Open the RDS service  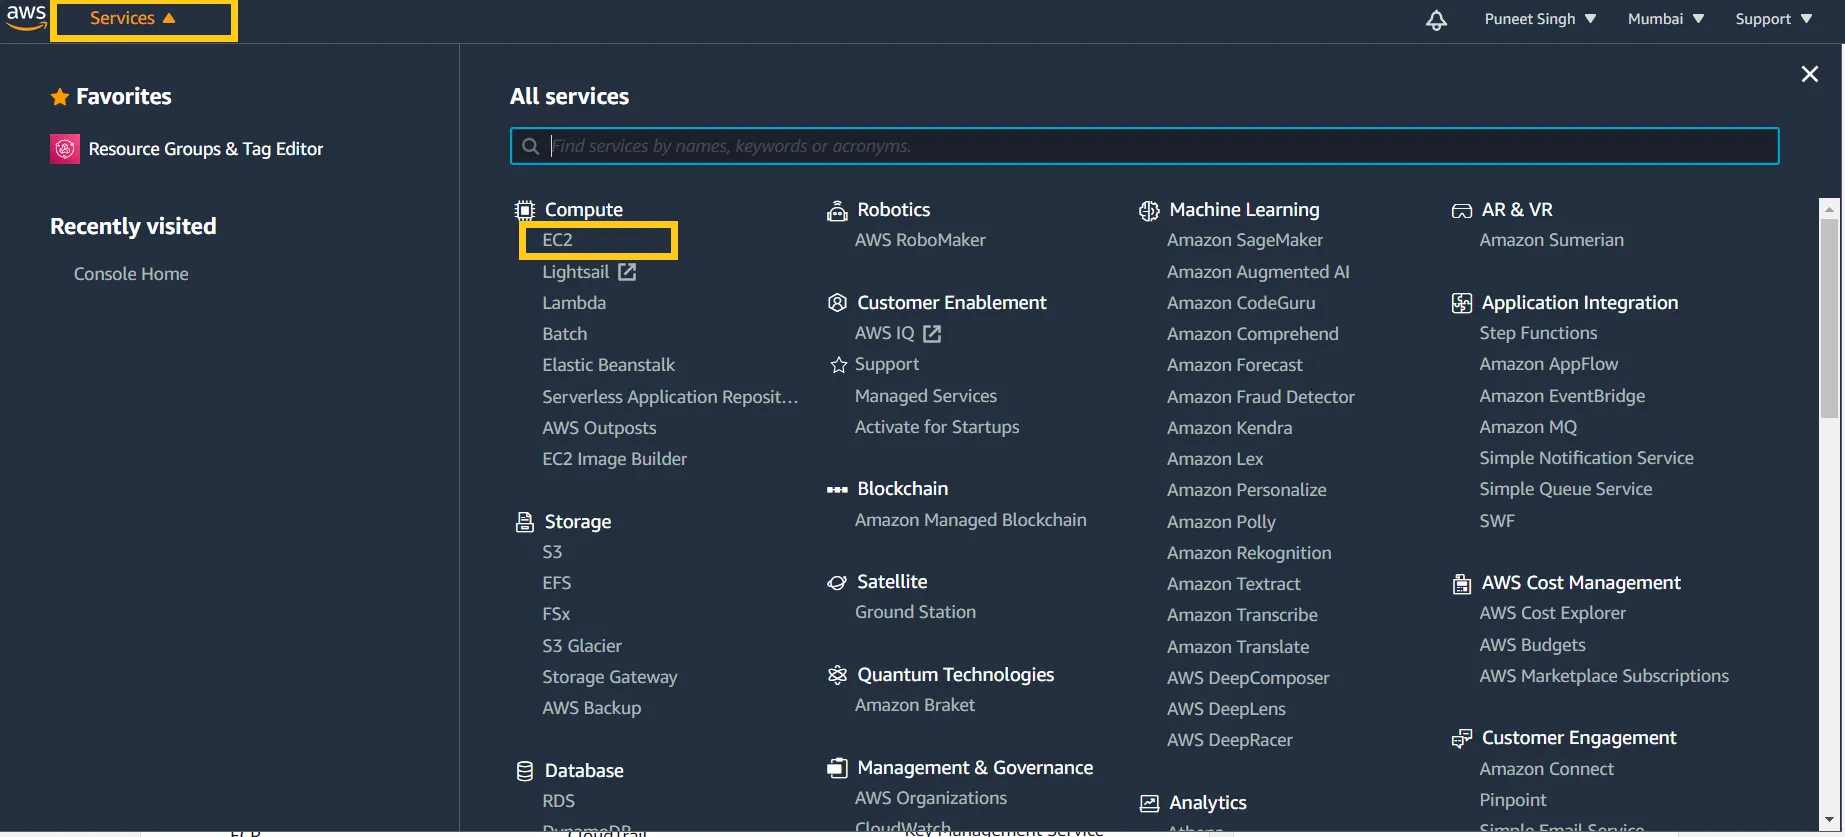pyautogui.click(x=558, y=801)
